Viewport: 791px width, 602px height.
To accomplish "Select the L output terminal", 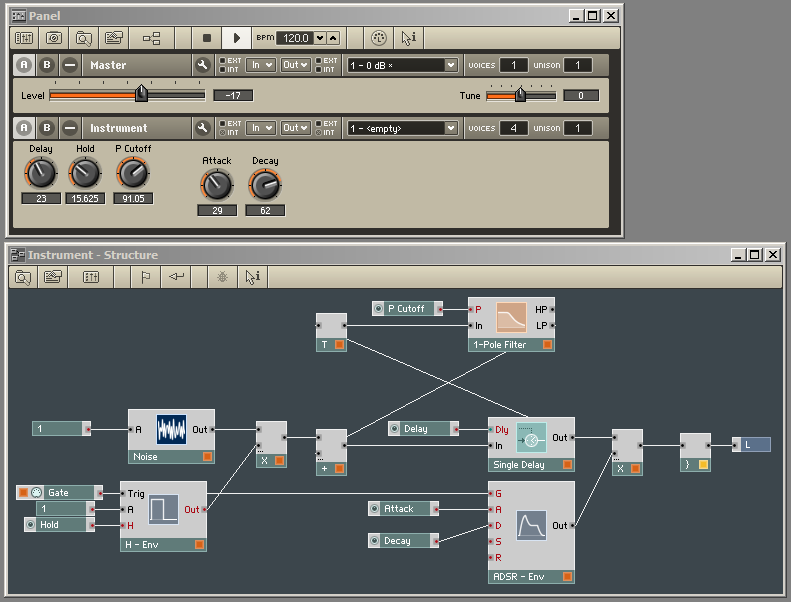I will pyautogui.click(x=752, y=445).
